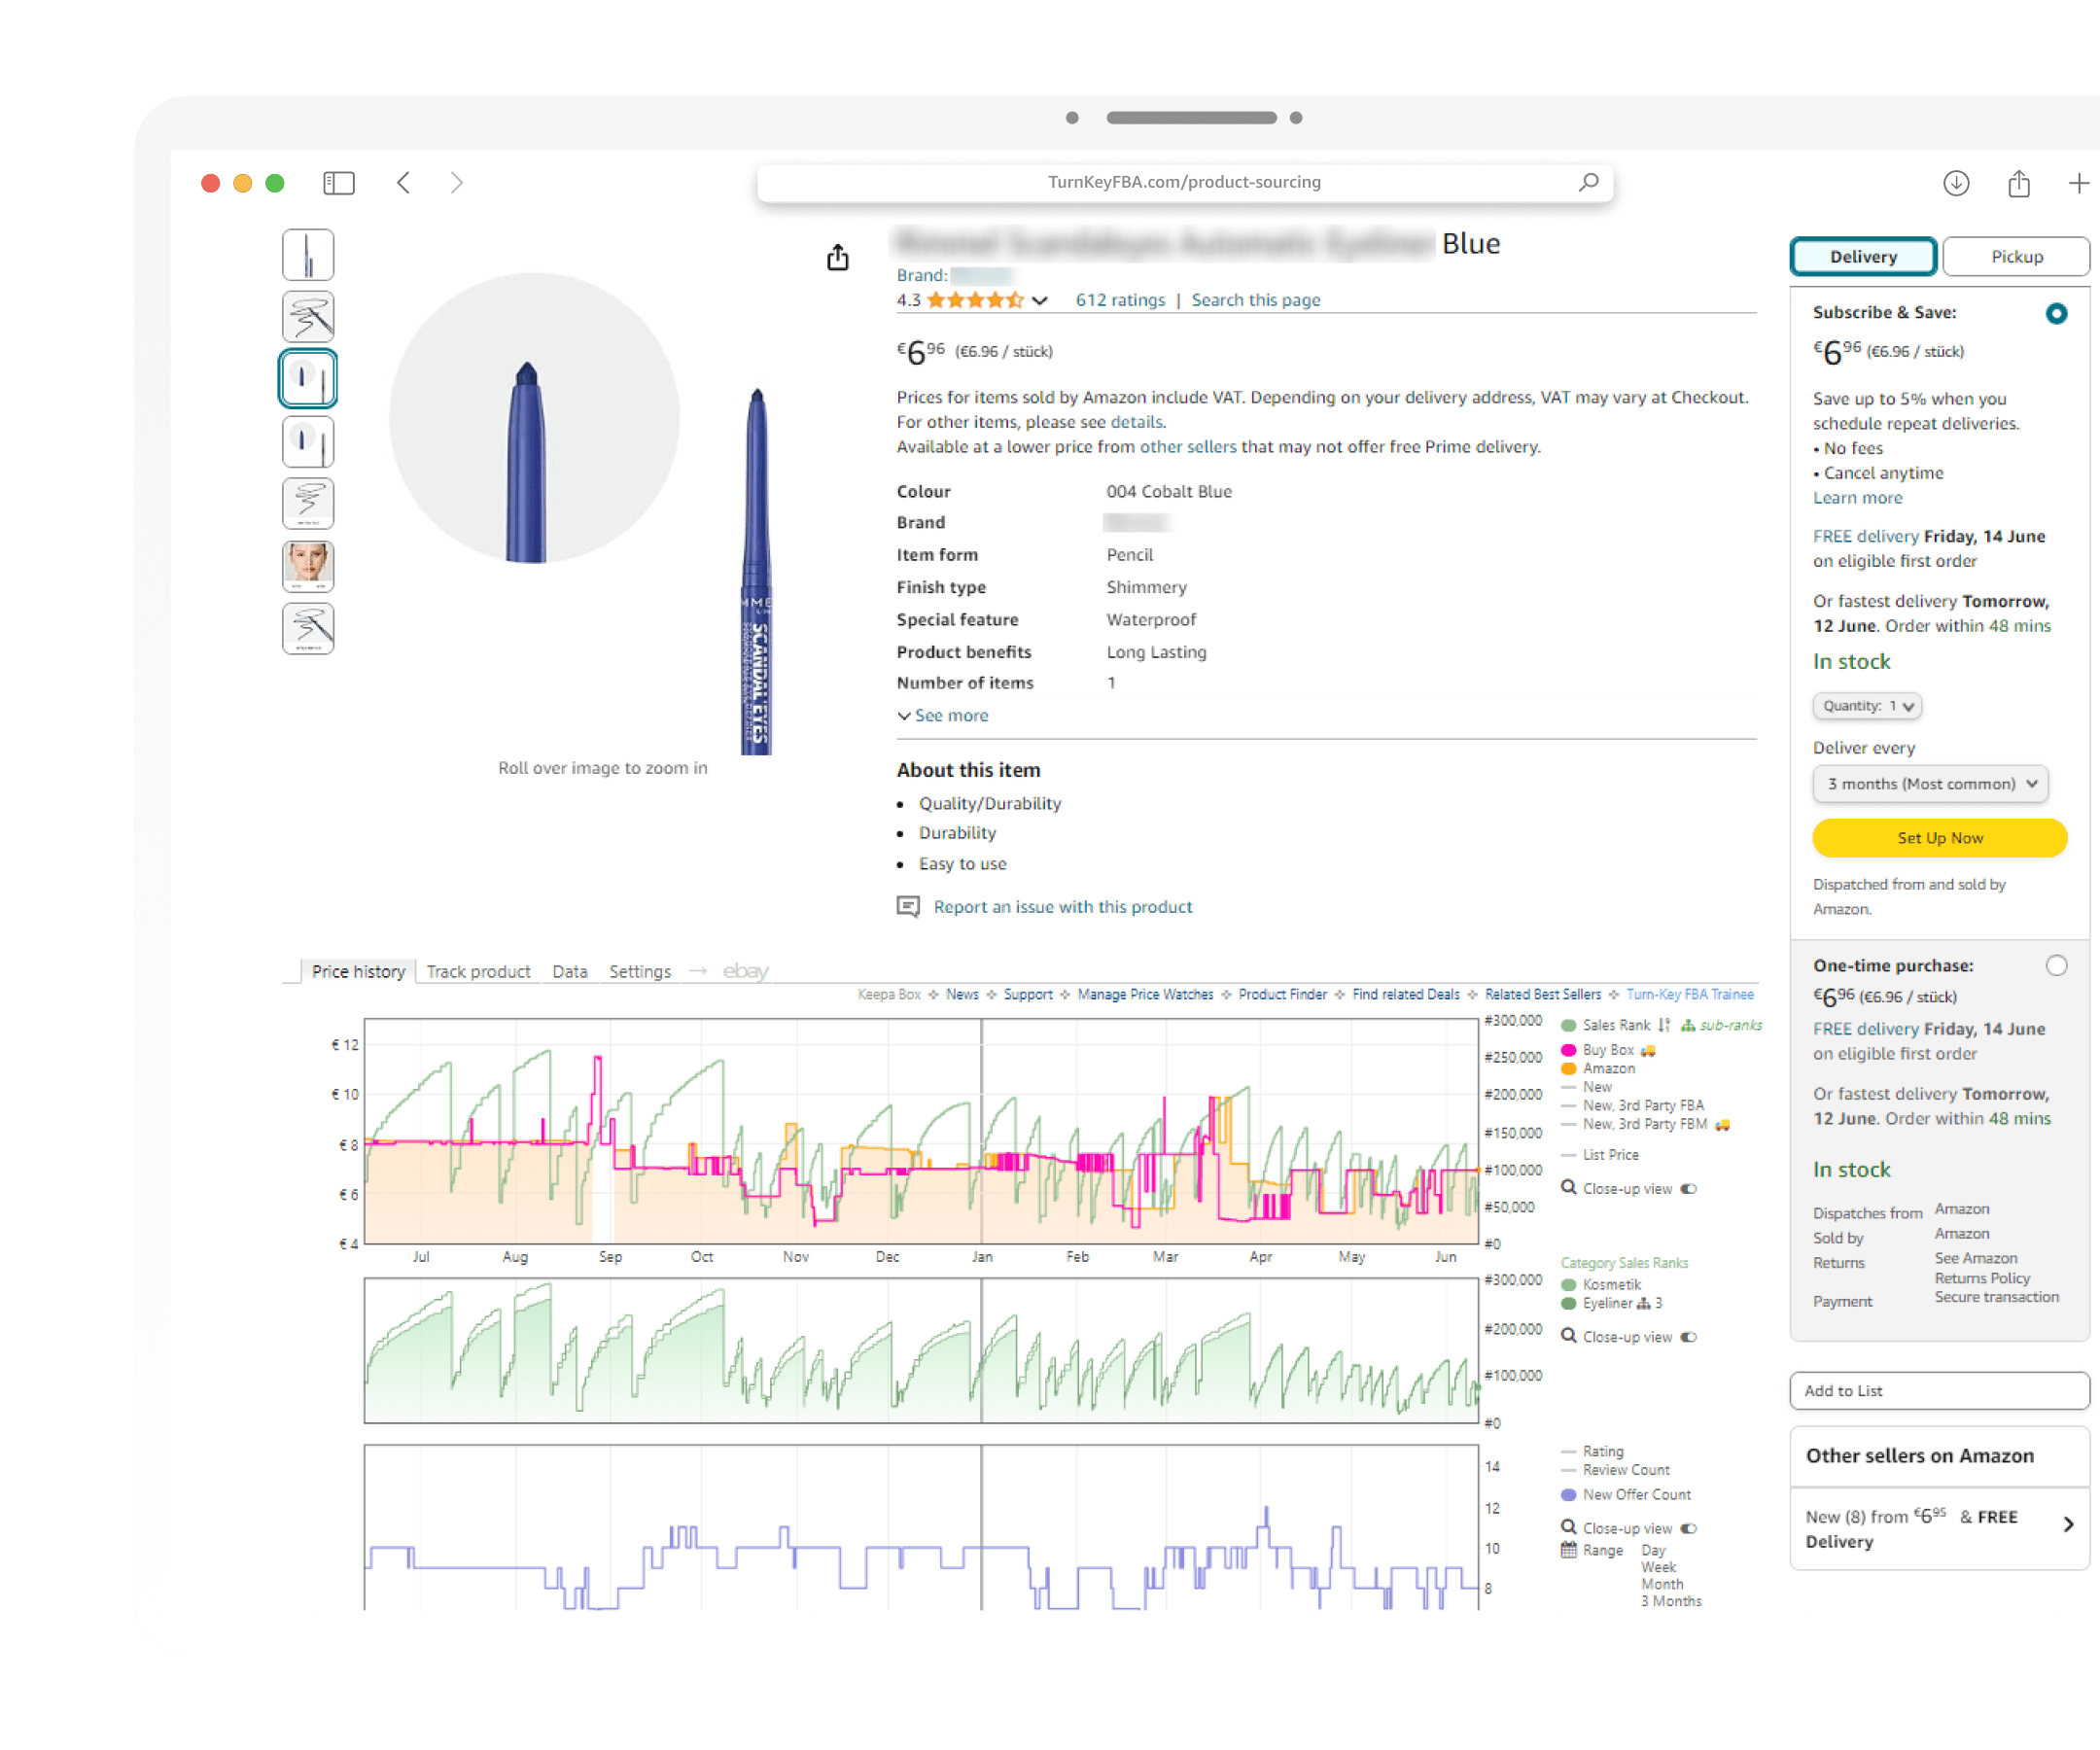Click the browser sidebar toggle icon
Viewport: 2100px width, 1750px height.
(x=339, y=183)
